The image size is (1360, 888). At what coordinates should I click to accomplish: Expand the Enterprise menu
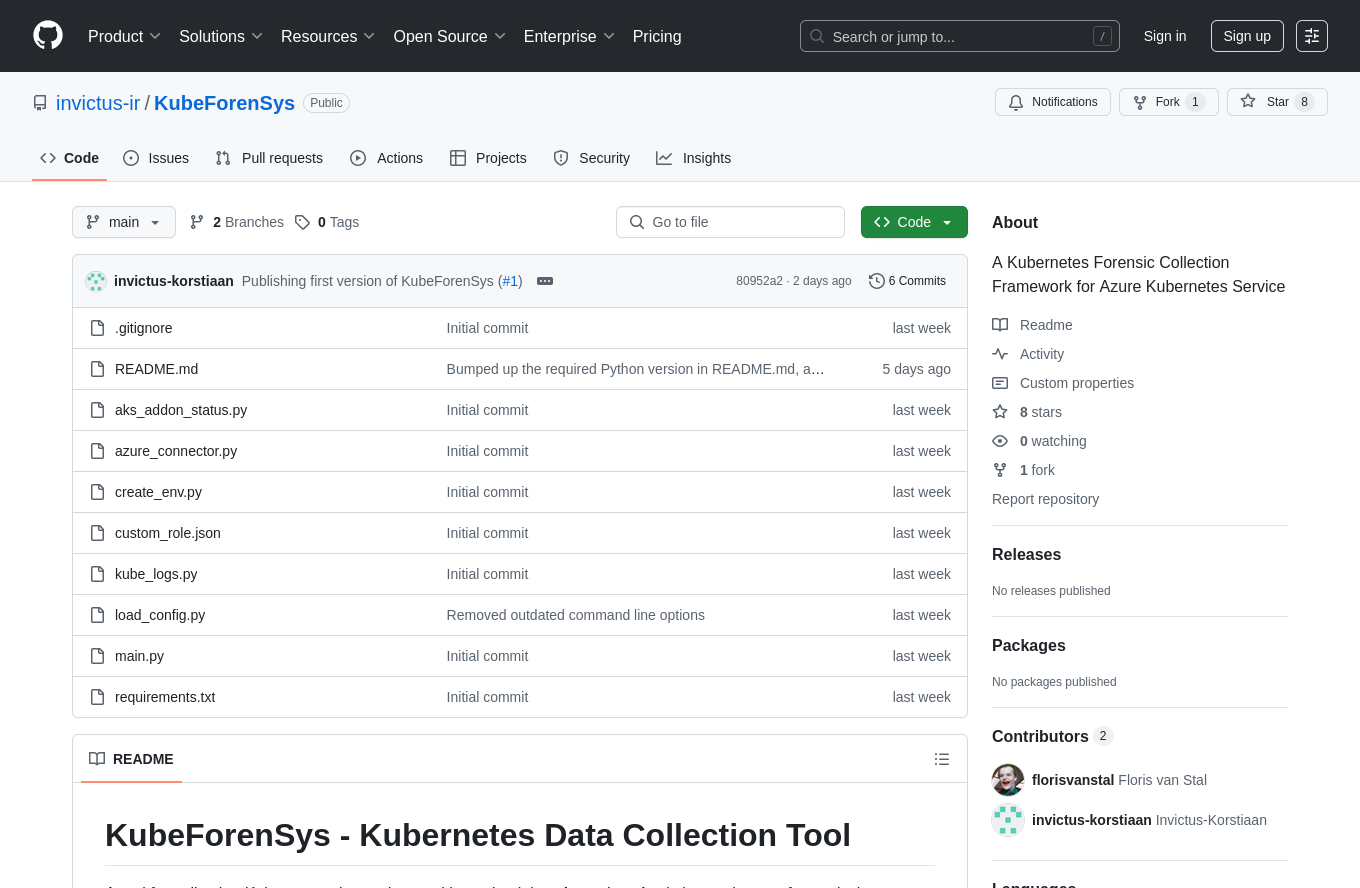tap(570, 36)
